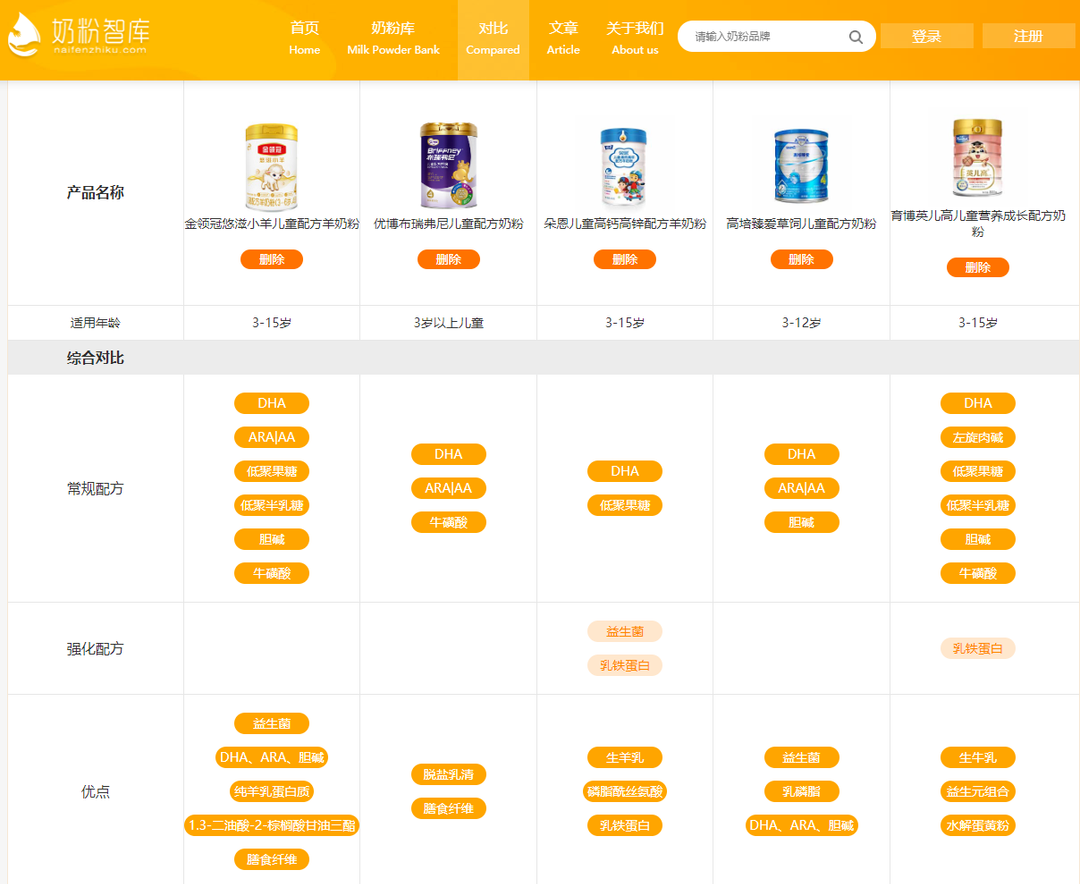Click the 益生菌 tag under 强化配方
The height and width of the screenshot is (884, 1080).
pyautogui.click(x=625, y=631)
